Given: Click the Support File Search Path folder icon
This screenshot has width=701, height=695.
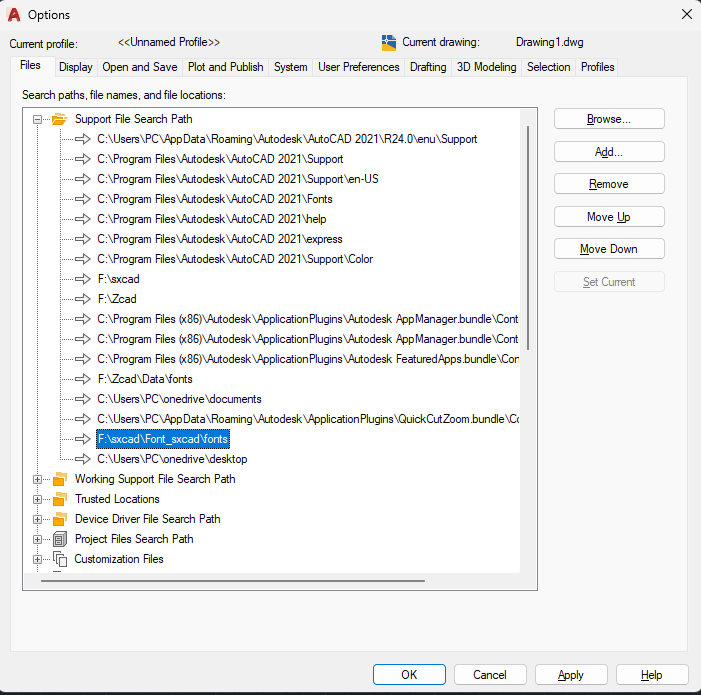Looking at the screenshot, I should (59, 119).
